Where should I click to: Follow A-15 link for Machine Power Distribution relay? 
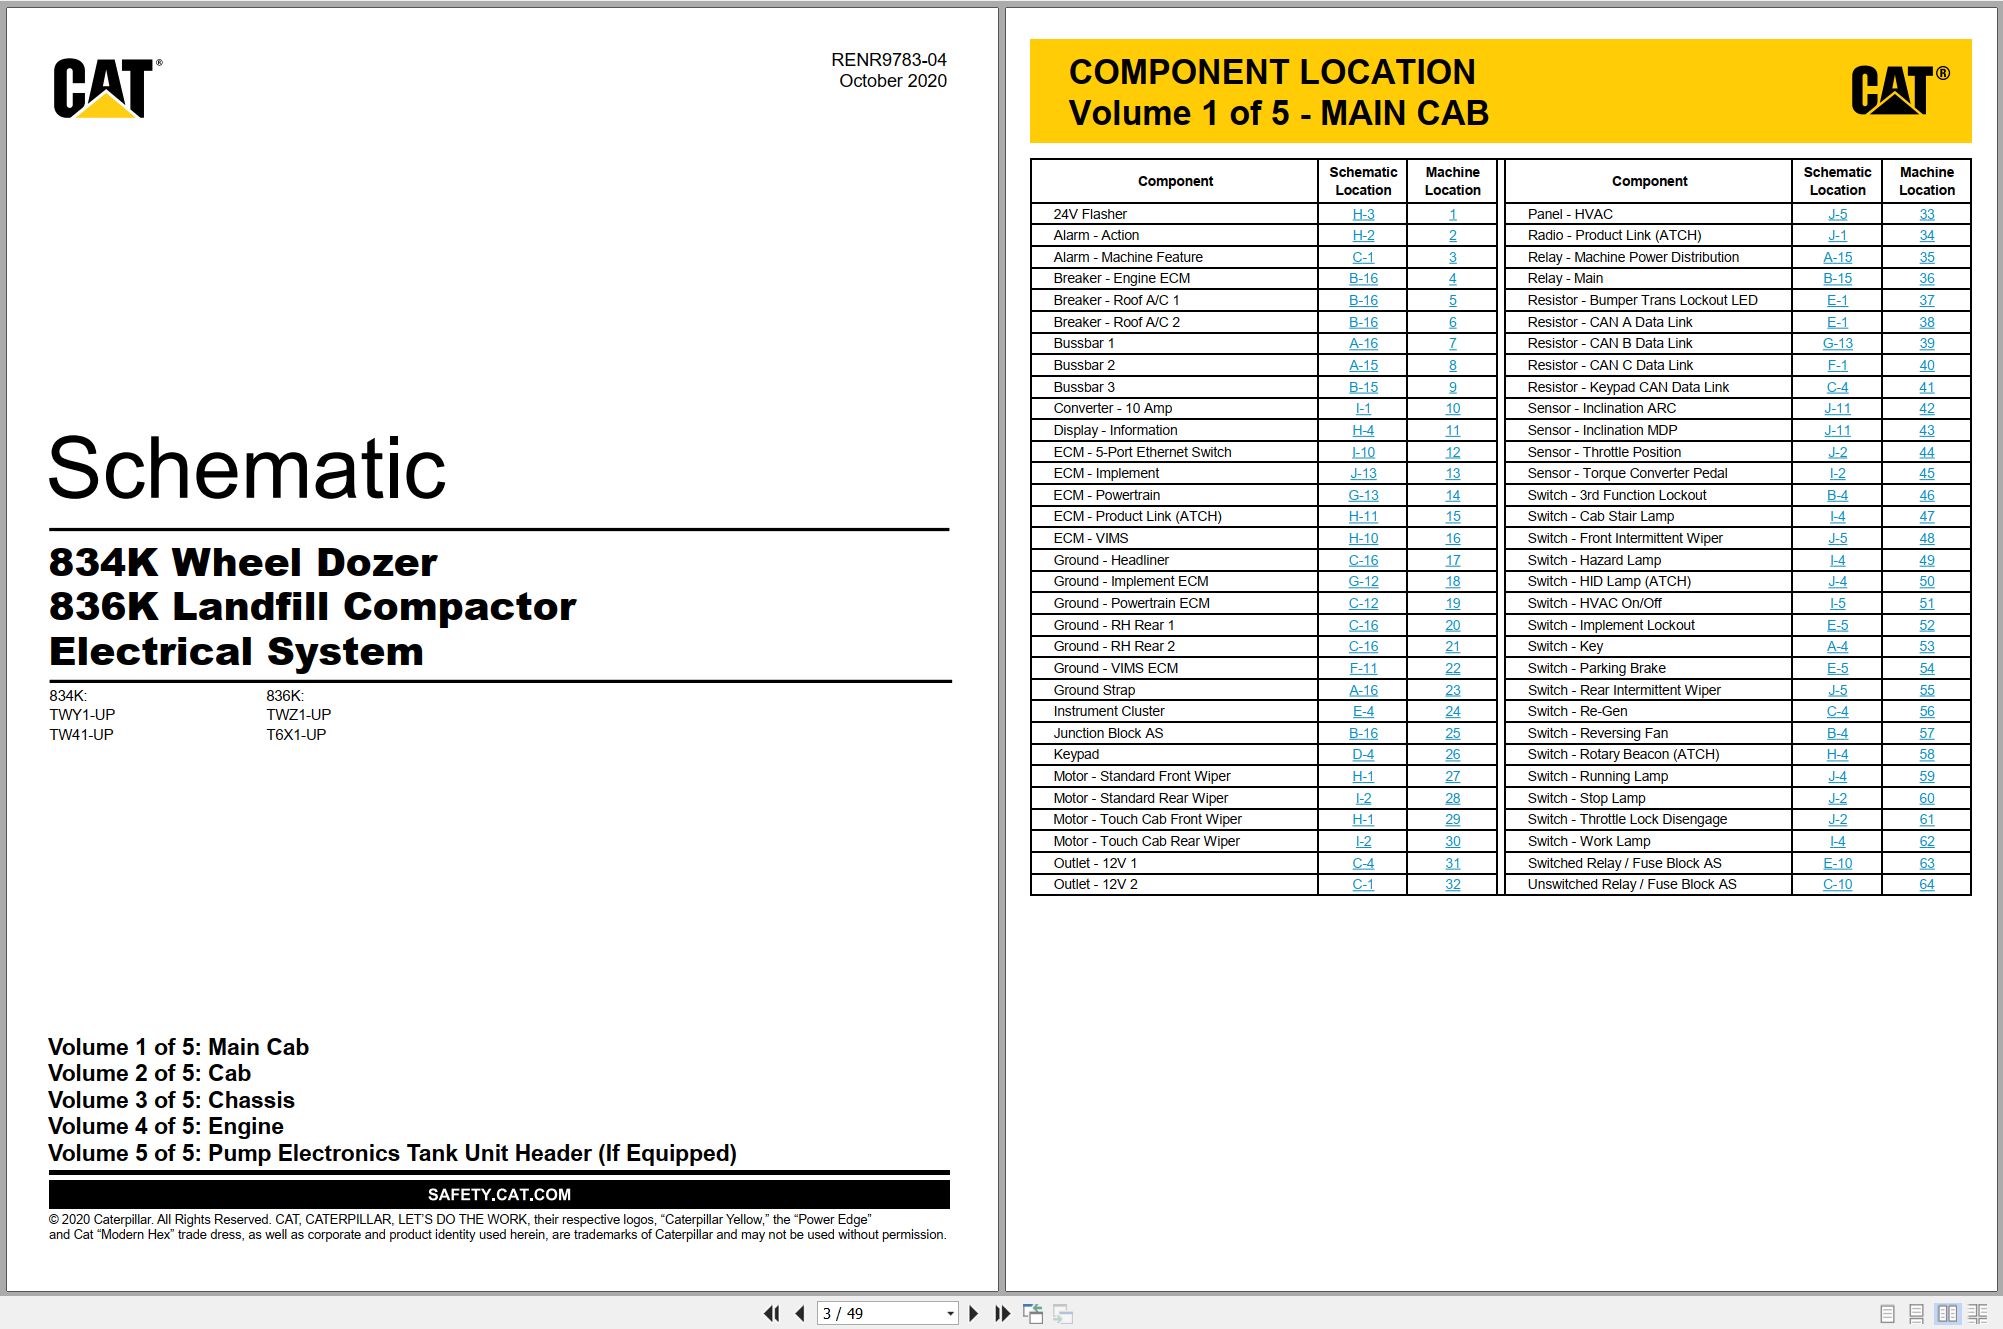coord(1838,257)
